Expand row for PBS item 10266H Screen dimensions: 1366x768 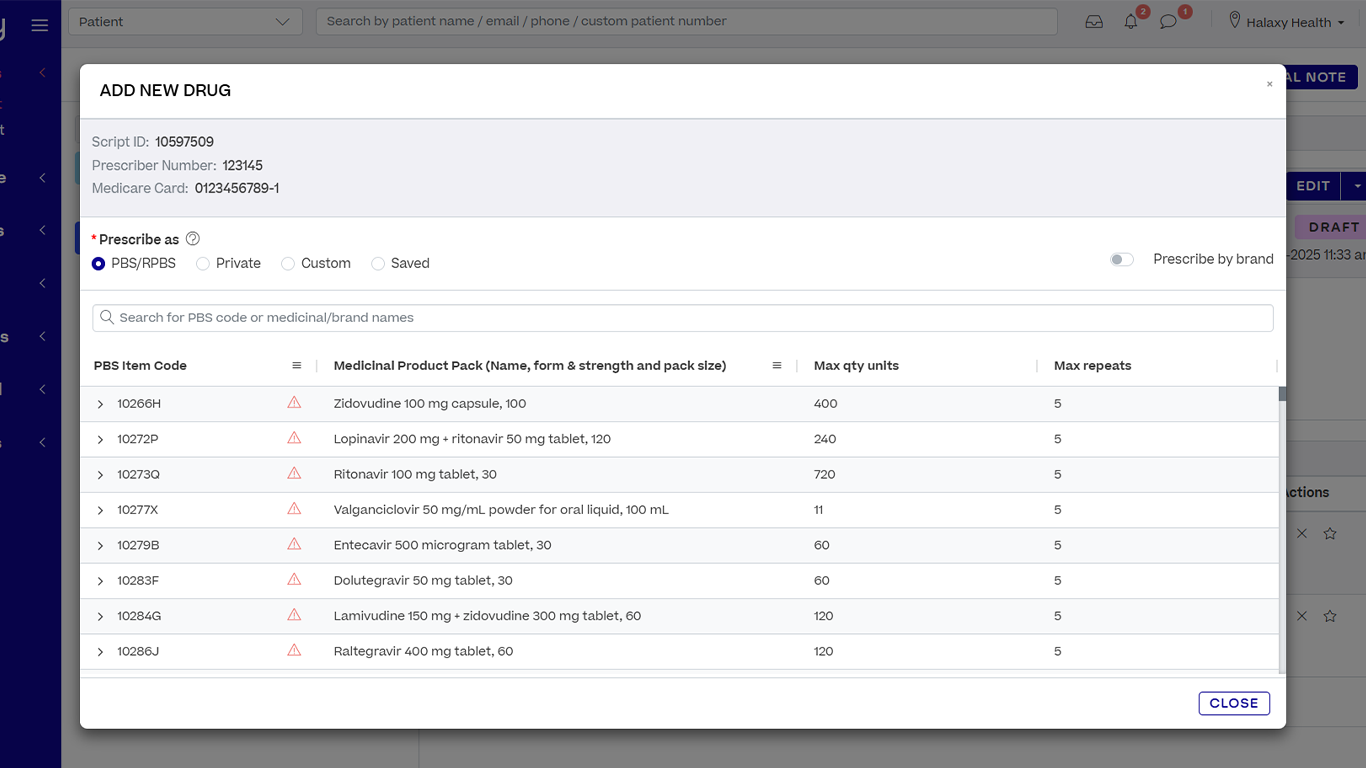coord(100,404)
